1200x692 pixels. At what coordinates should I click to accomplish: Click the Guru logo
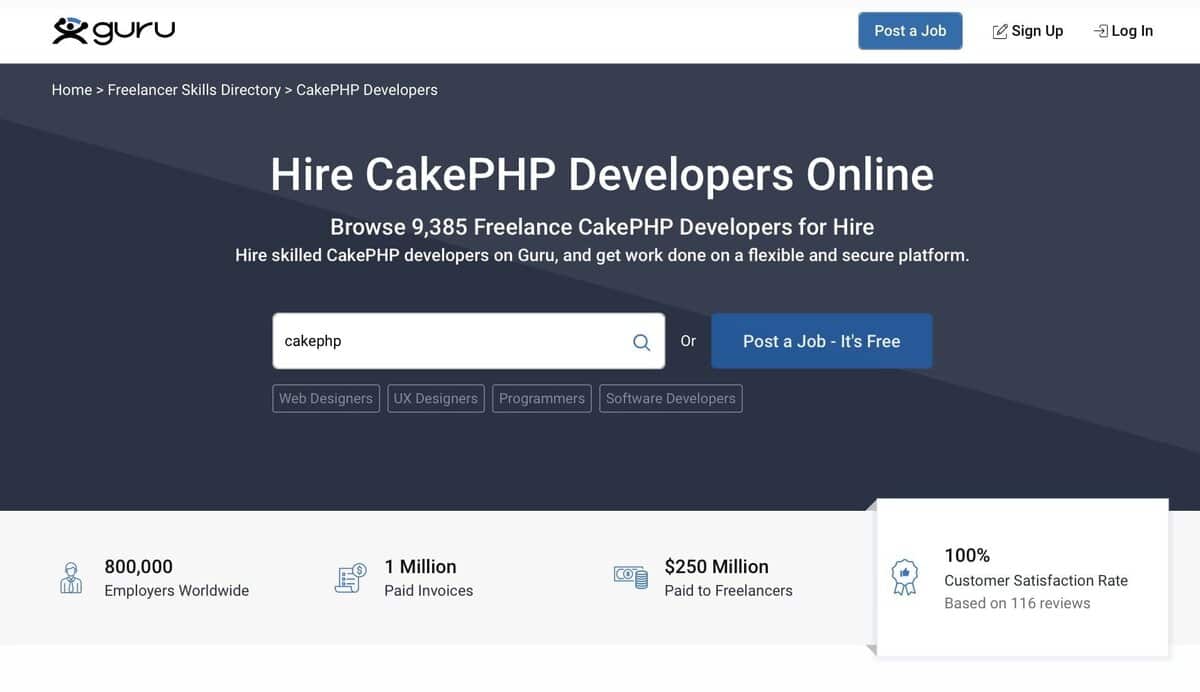[113, 31]
